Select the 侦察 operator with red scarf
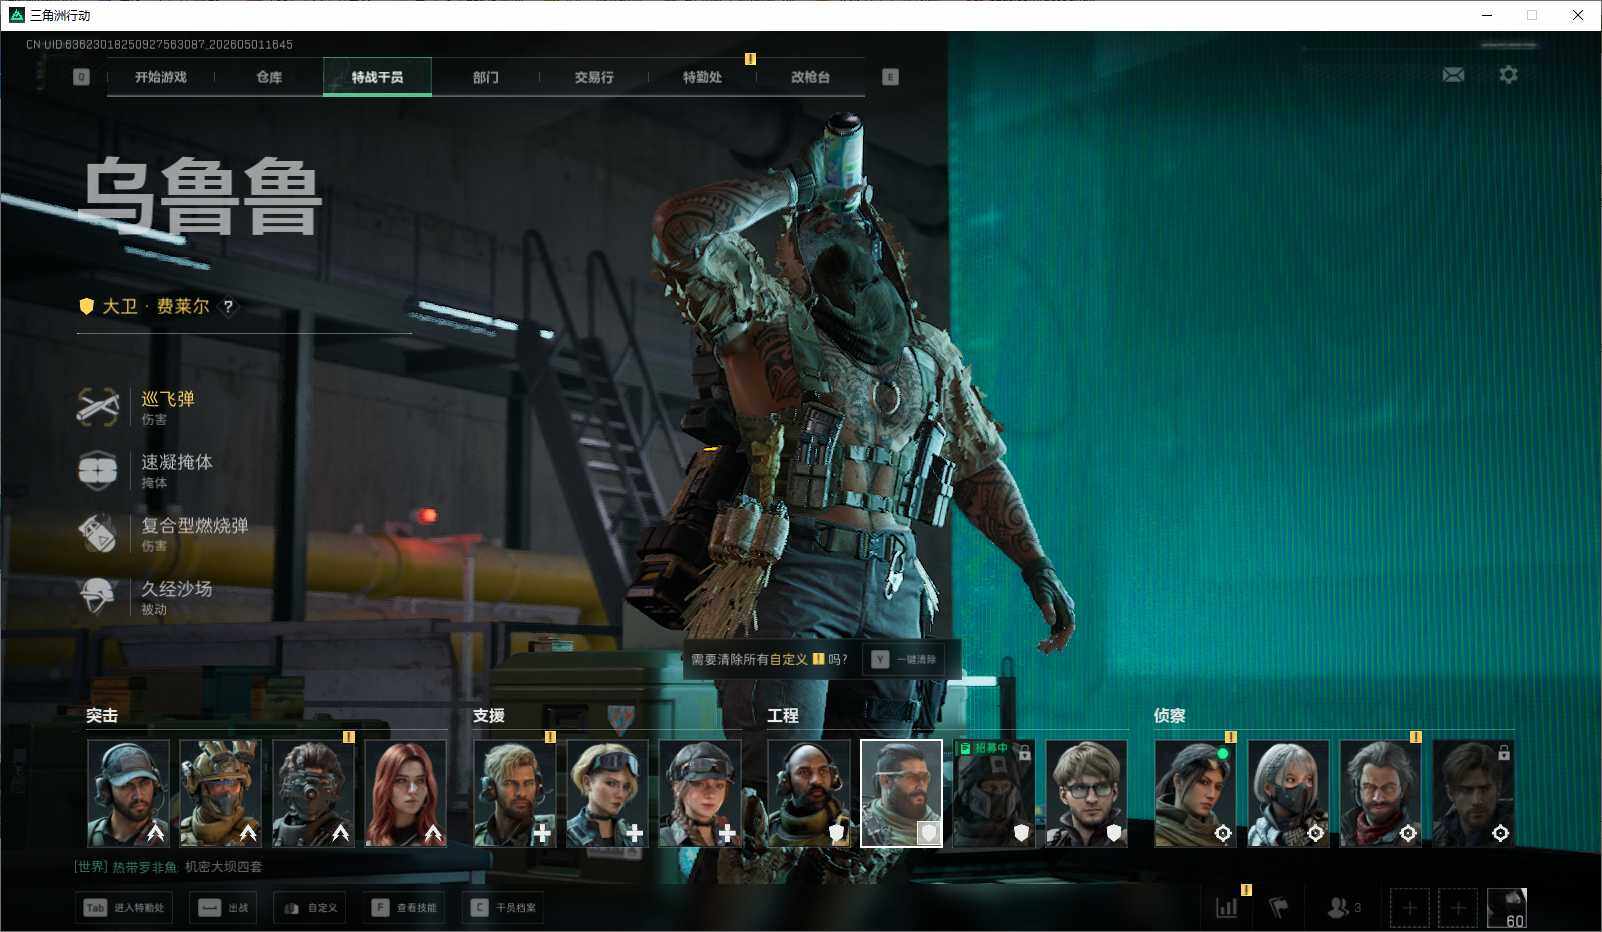1602x932 pixels. pyautogui.click(x=1381, y=793)
